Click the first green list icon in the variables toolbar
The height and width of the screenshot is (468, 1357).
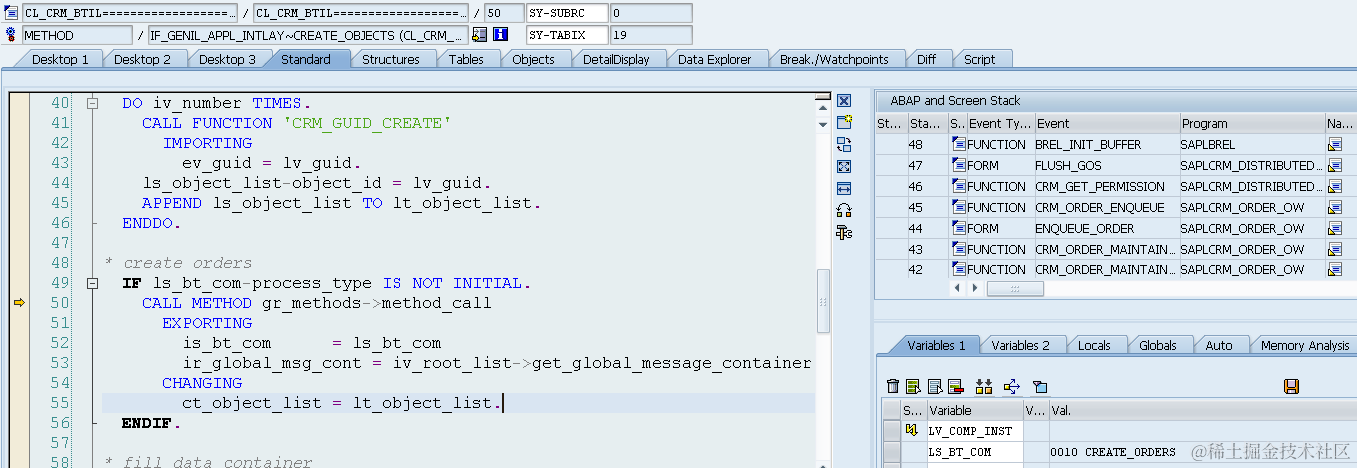point(913,386)
